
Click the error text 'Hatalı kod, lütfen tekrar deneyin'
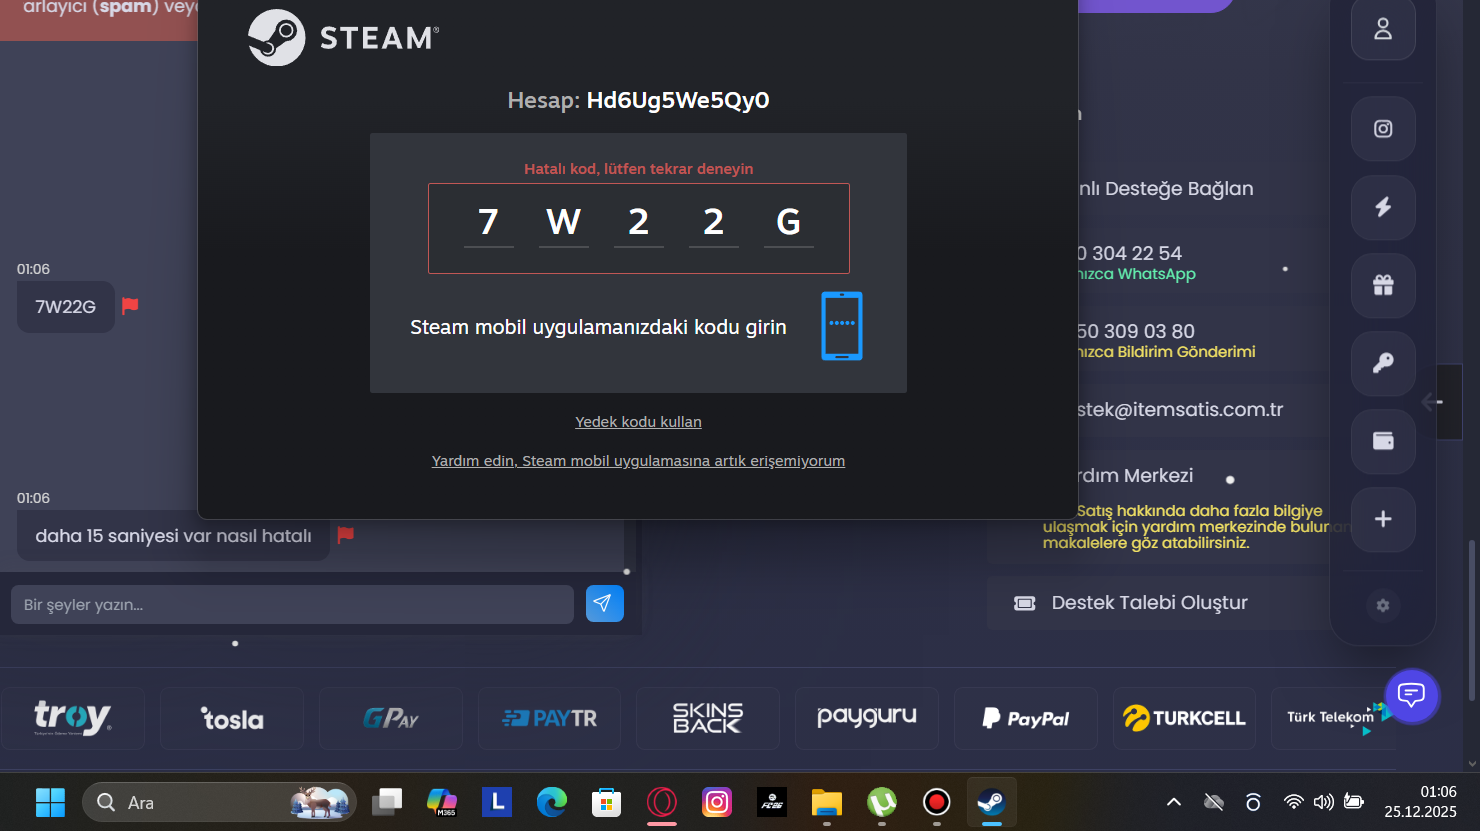pos(639,169)
